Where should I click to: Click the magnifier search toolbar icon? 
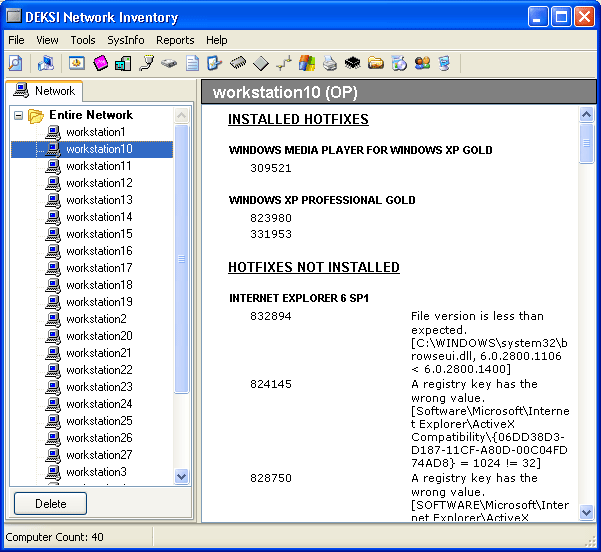(x=15, y=63)
